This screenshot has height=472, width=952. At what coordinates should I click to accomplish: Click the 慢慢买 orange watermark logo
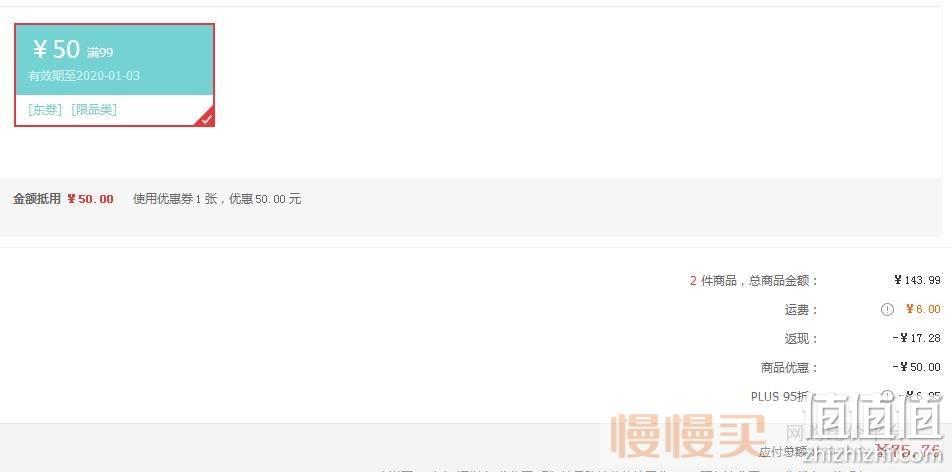coord(688,436)
